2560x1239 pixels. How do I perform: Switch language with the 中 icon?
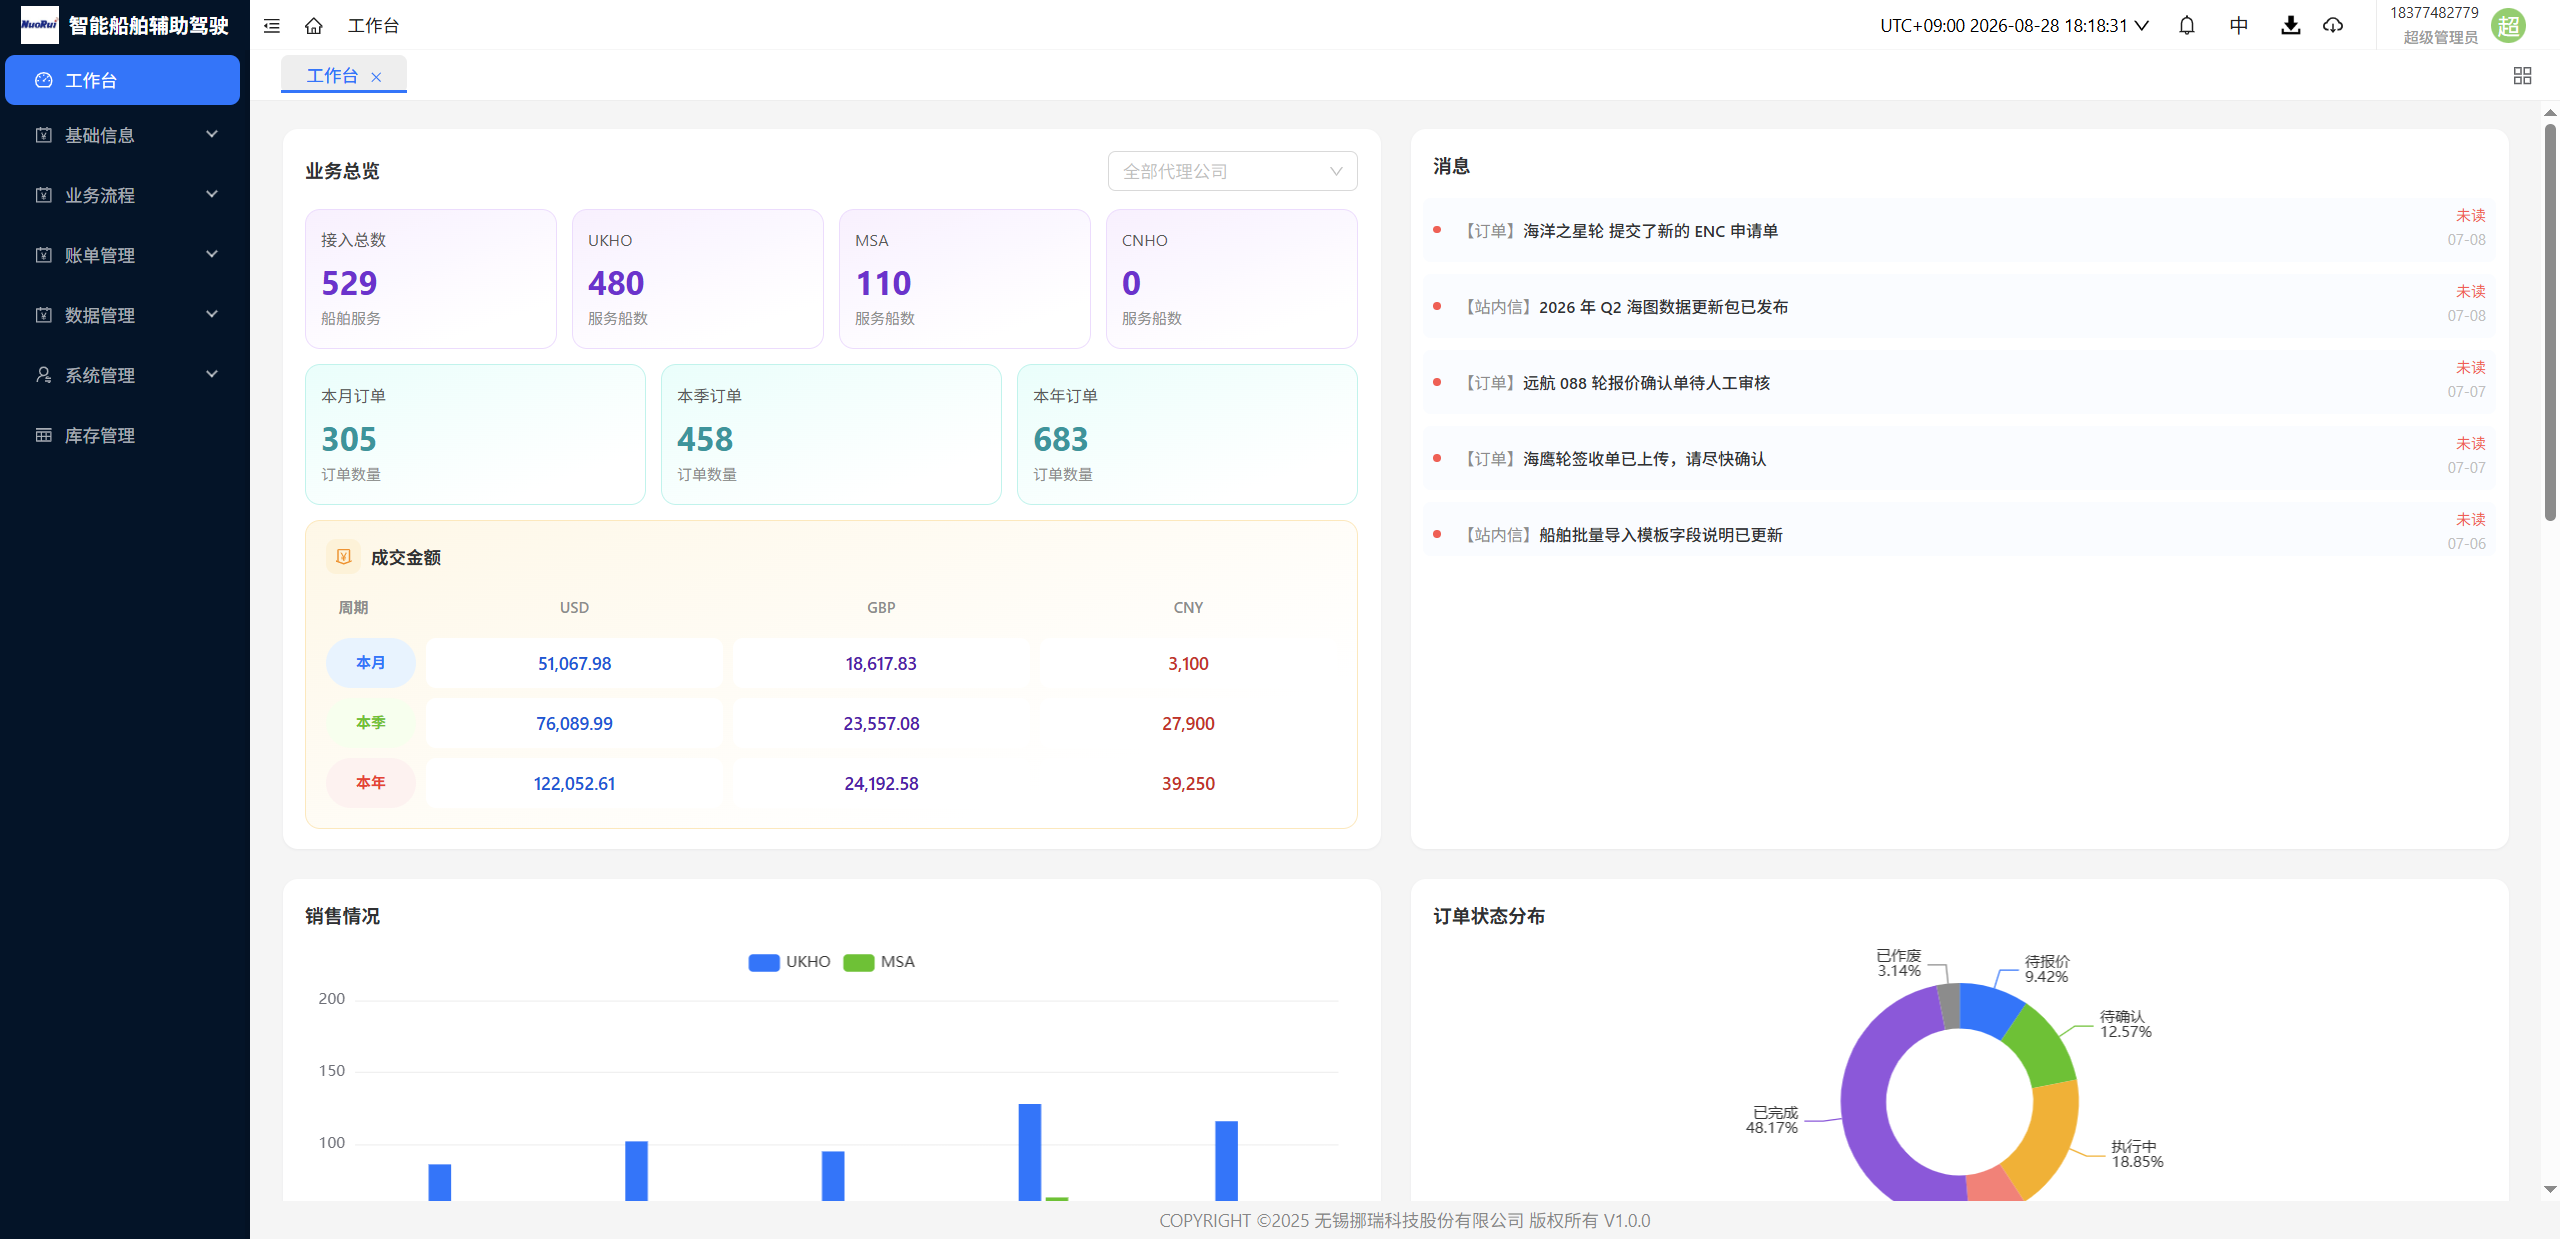(x=2239, y=26)
